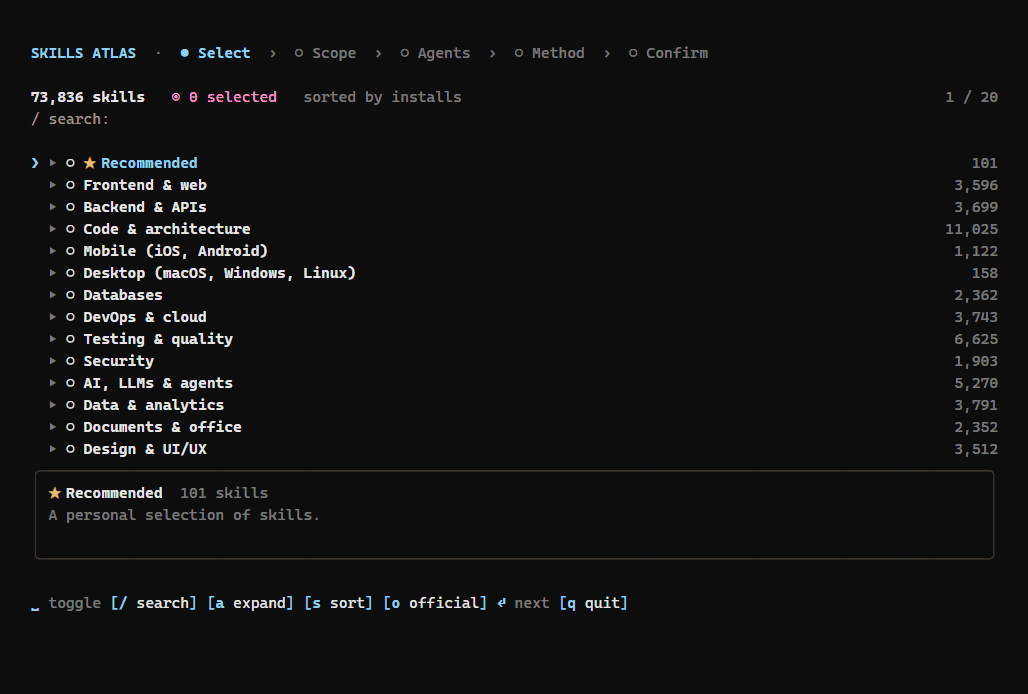Expand the DevOps & cloud triangle
The height and width of the screenshot is (694, 1028).
53,317
